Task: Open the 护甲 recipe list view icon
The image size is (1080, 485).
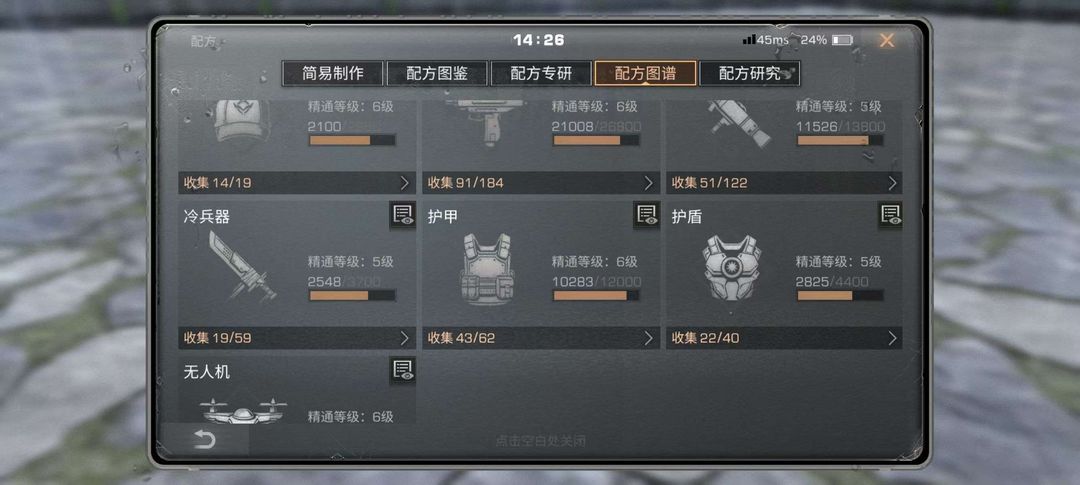Action: coord(646,216)
